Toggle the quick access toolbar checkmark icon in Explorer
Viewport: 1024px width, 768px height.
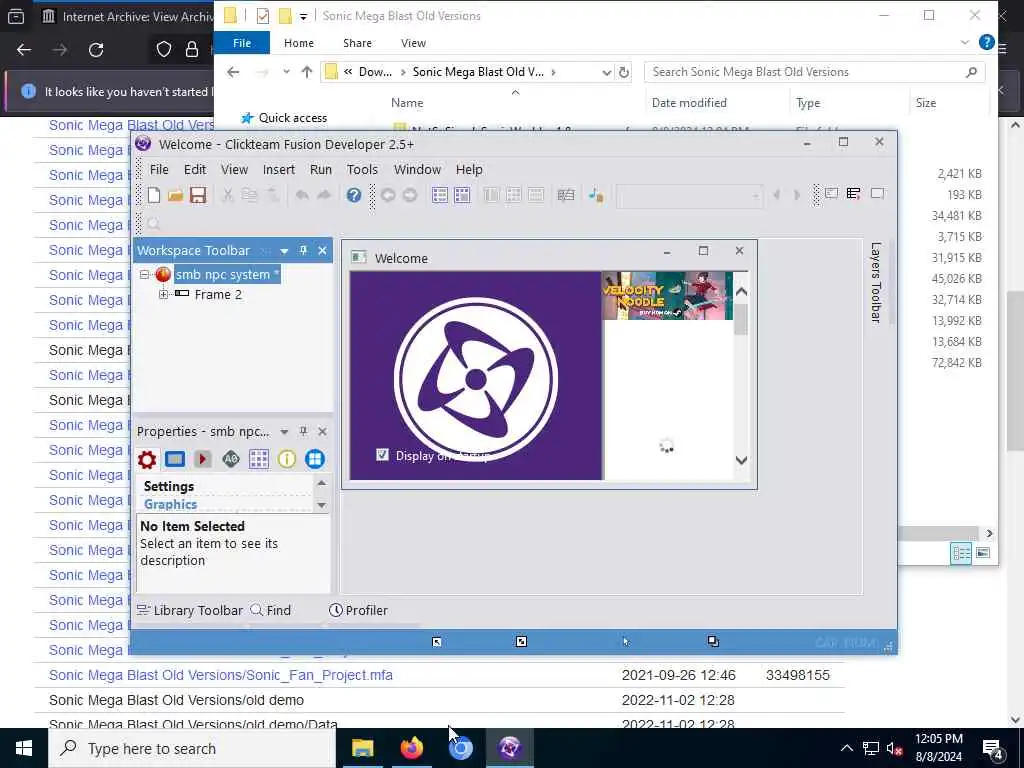(263, 16)
